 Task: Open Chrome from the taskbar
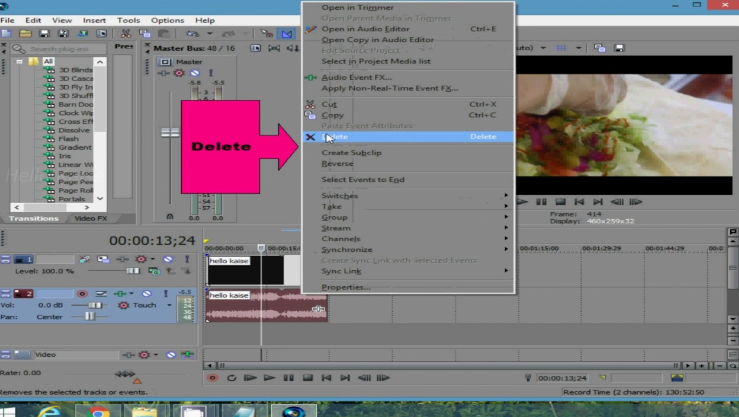click(98, 411)
